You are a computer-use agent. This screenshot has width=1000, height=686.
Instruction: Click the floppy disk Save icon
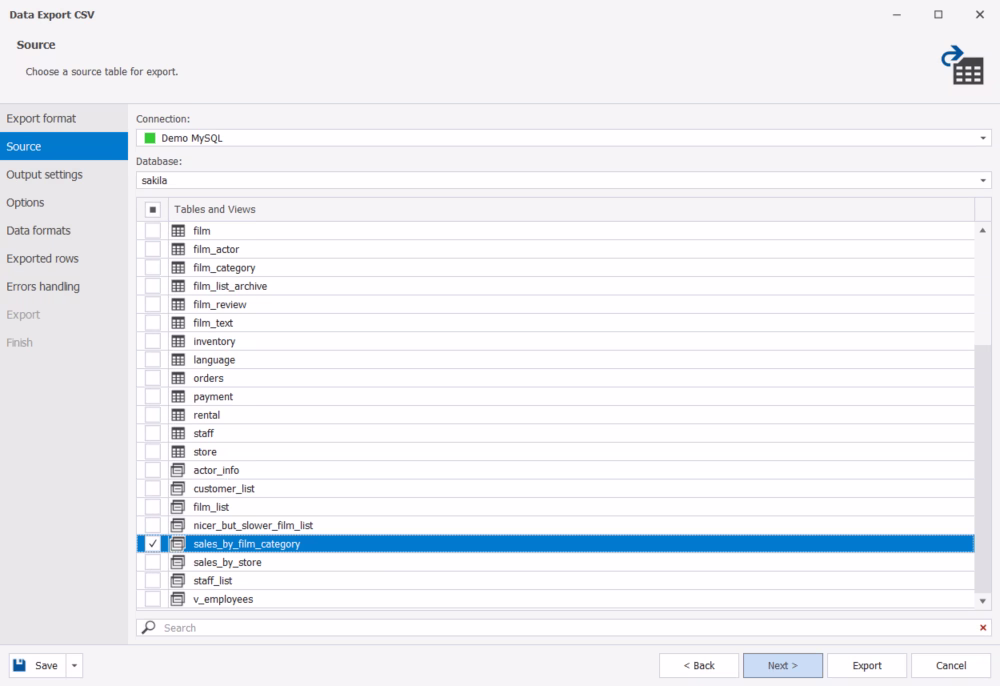20,665
